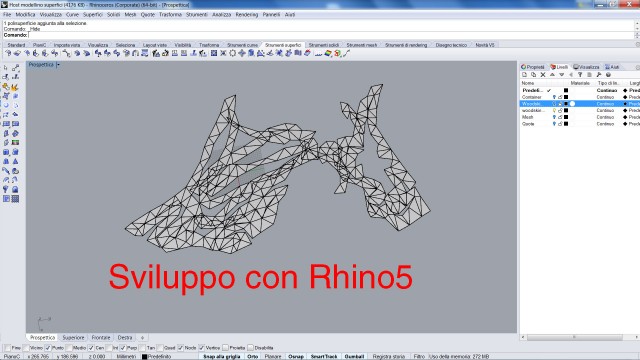Switch to the Superiore viewport tab
This screenshot has width=640, height=360.
tap(73, 338)
